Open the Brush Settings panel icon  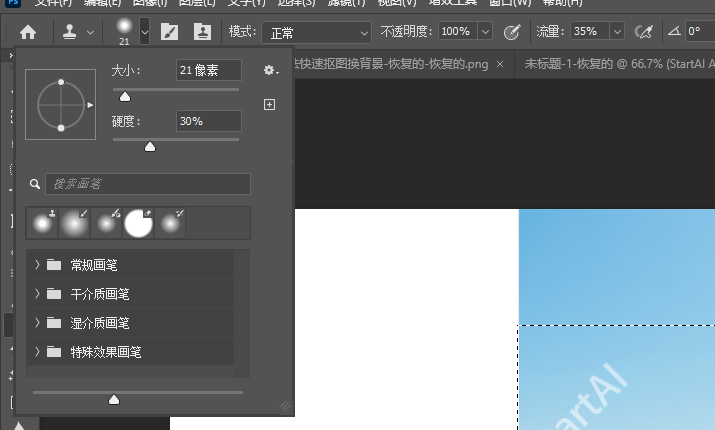(x=169, y=32)
